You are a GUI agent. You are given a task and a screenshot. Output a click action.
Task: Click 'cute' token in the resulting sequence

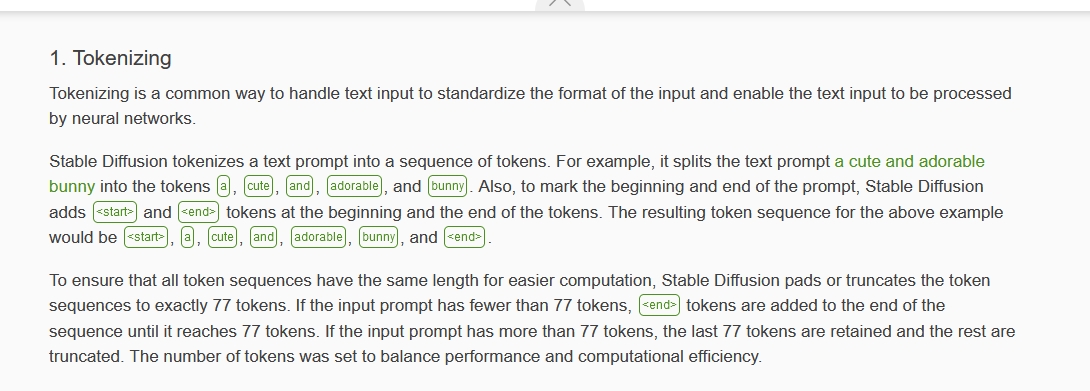pyautogui.click(x=222, y=237)
